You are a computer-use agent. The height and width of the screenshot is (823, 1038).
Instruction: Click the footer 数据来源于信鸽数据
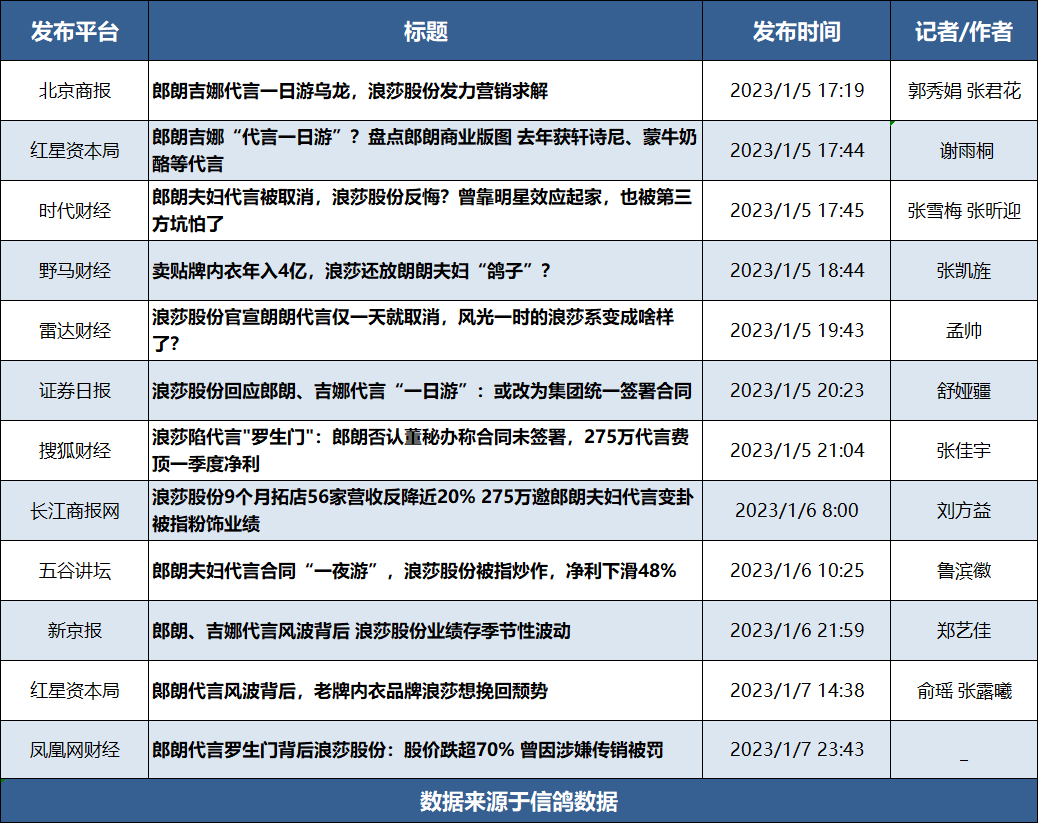click(x=519, y=801)
